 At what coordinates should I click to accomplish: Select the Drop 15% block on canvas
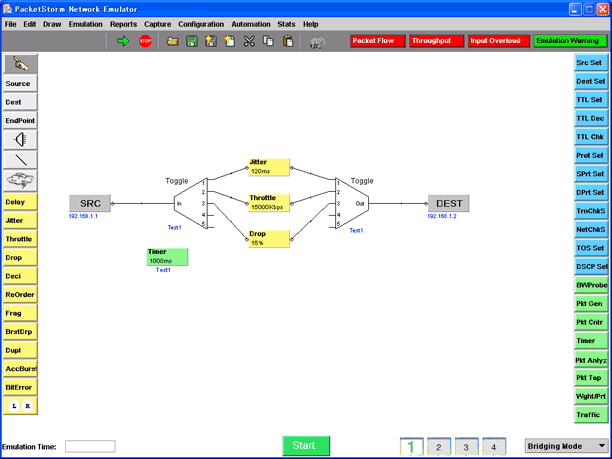[269, 239]
